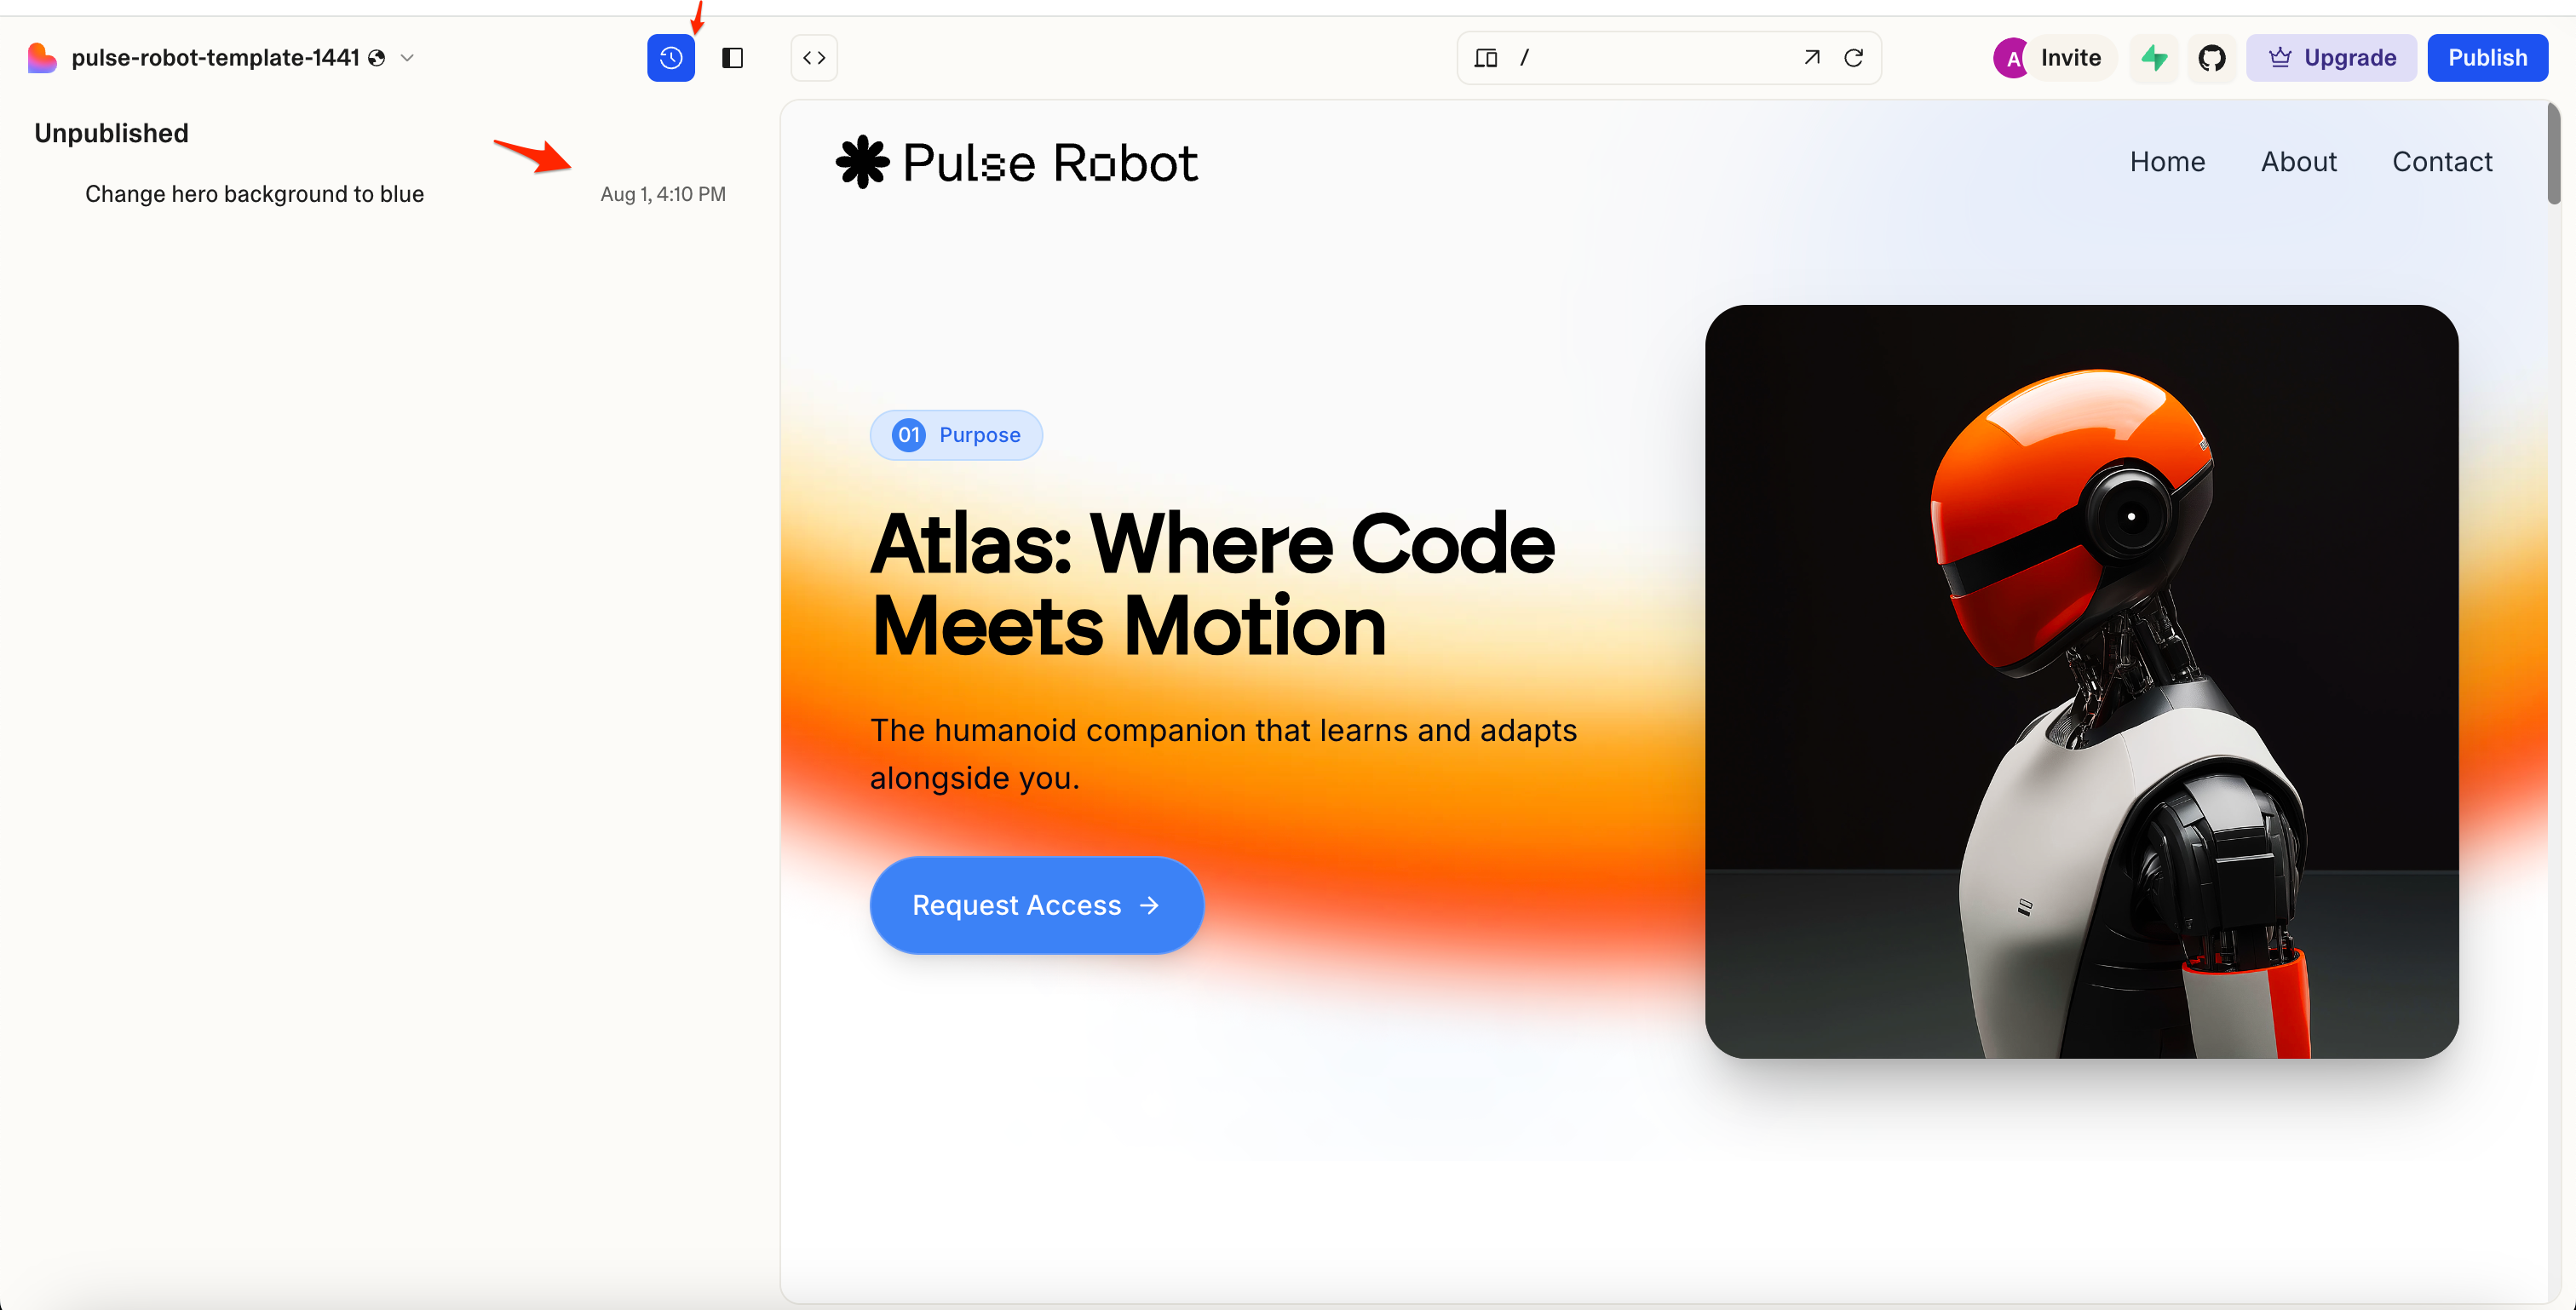2576x1310 pixels.
Task: Toggle the sidebar panel layout icon
Action: 732,58
